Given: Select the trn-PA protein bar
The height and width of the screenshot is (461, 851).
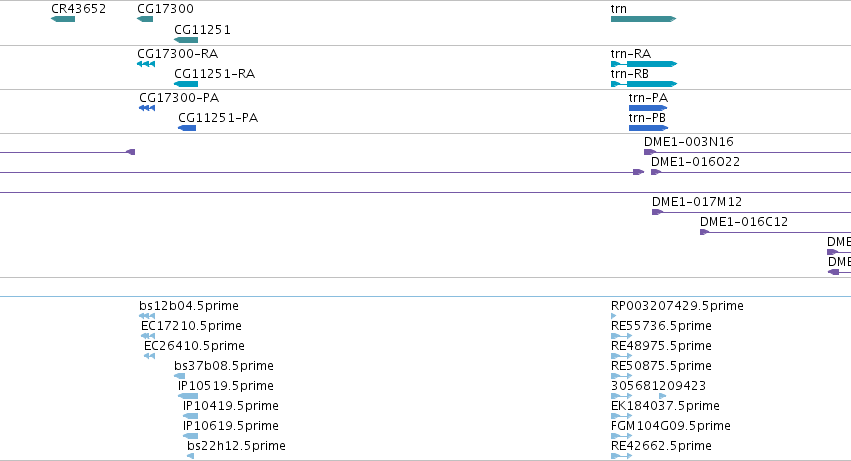Looking at the screenshot, I should click(x=648, y=108).
